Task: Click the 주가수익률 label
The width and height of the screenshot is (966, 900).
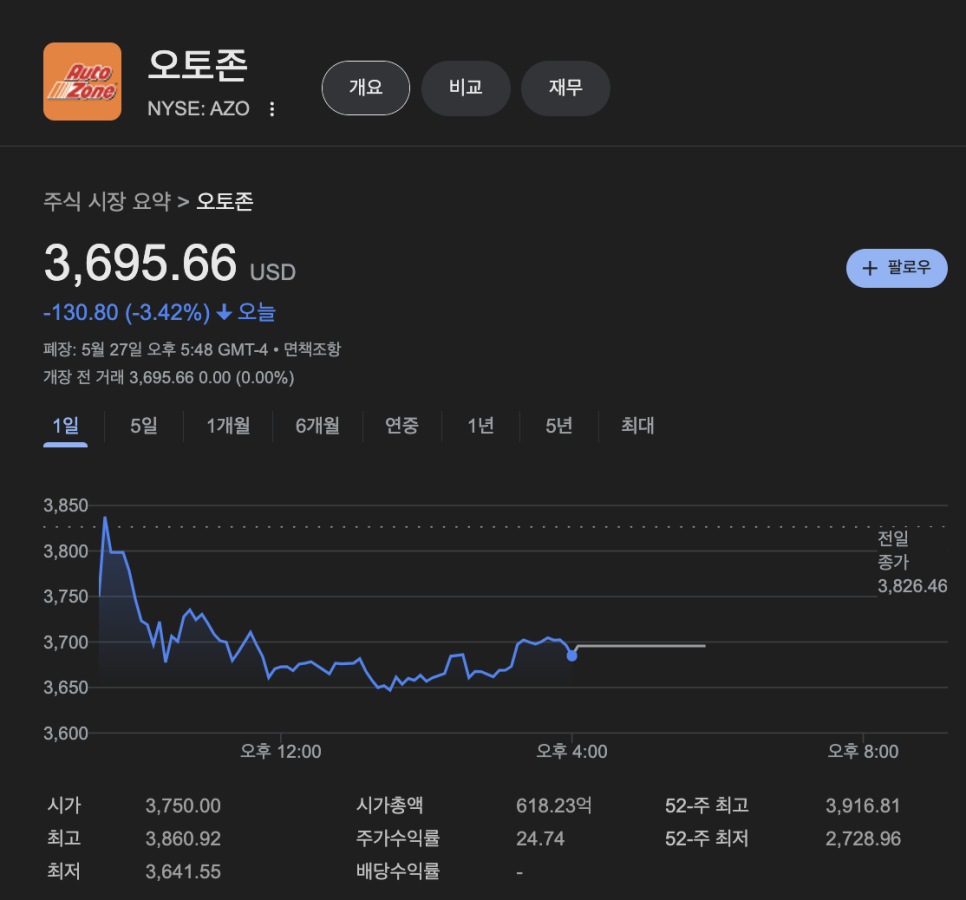Action: tap(398, 838)
